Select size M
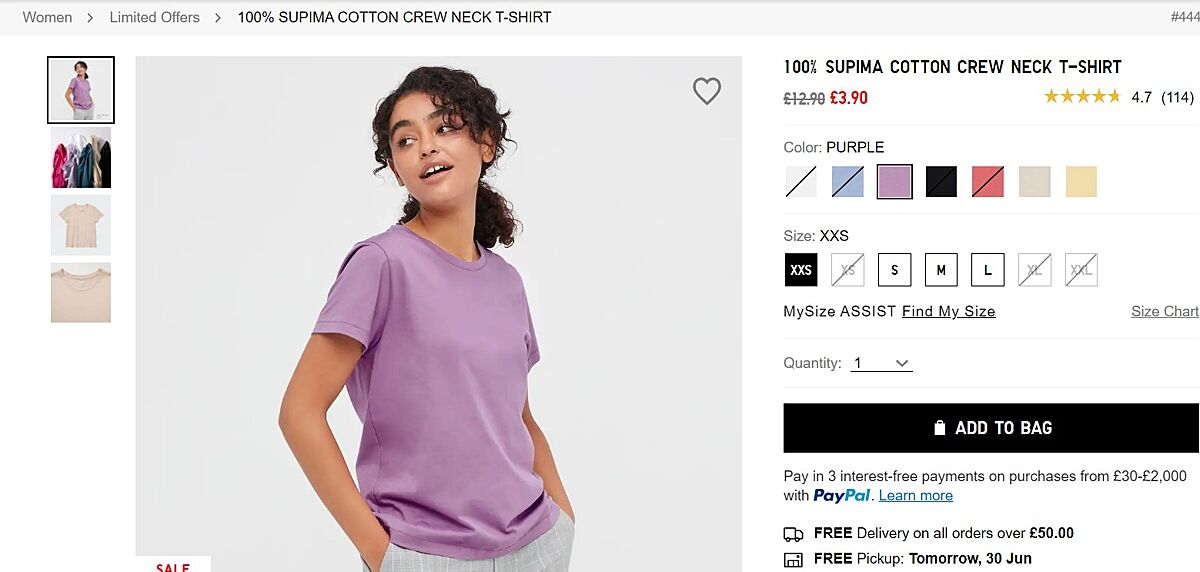Screen dimensions: 1200x572 [941, 270]
